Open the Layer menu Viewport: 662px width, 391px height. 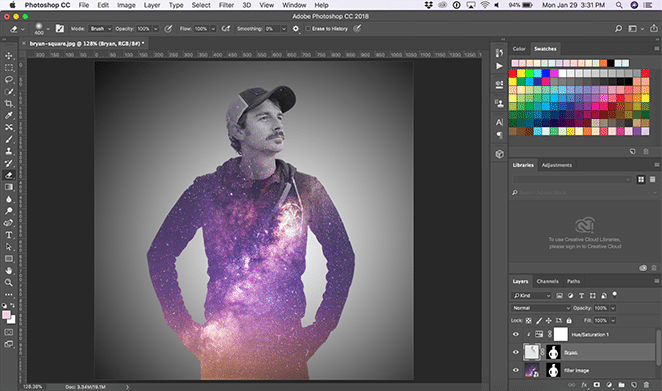click(152, 5)
